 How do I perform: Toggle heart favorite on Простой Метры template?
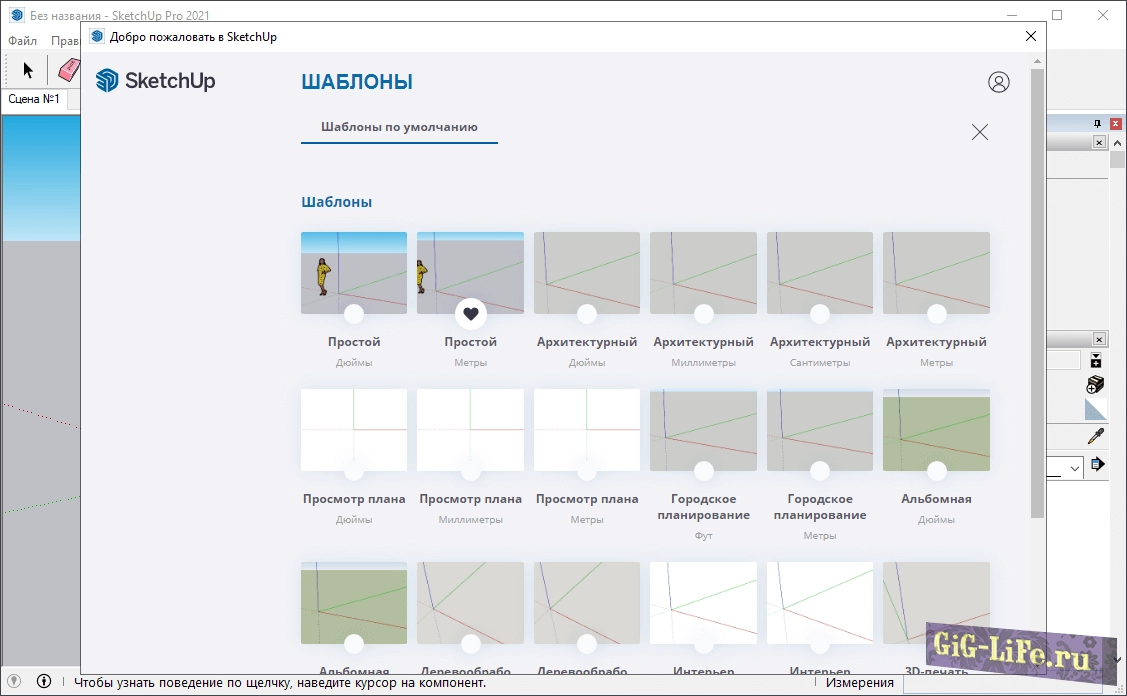pyautogui.click(x=471, y=314)
